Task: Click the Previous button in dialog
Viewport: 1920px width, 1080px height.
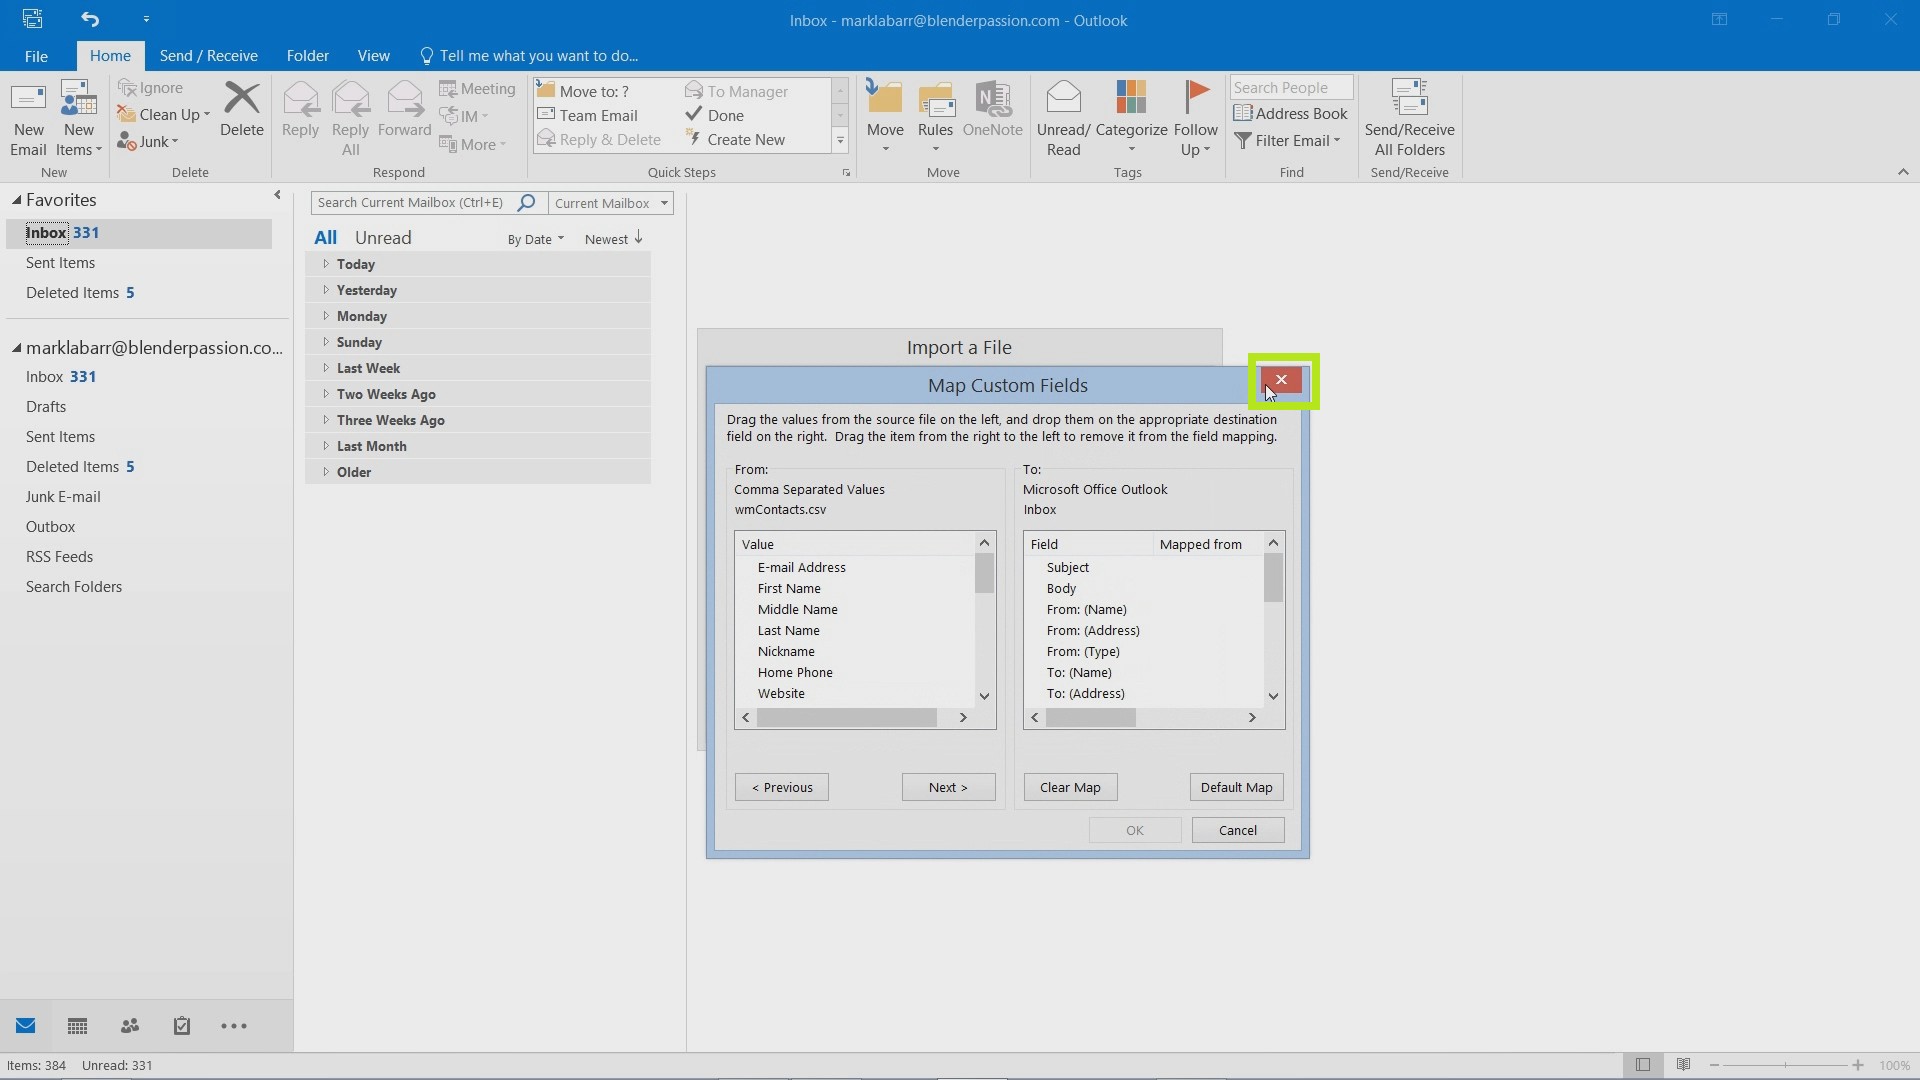Action: 782,787
